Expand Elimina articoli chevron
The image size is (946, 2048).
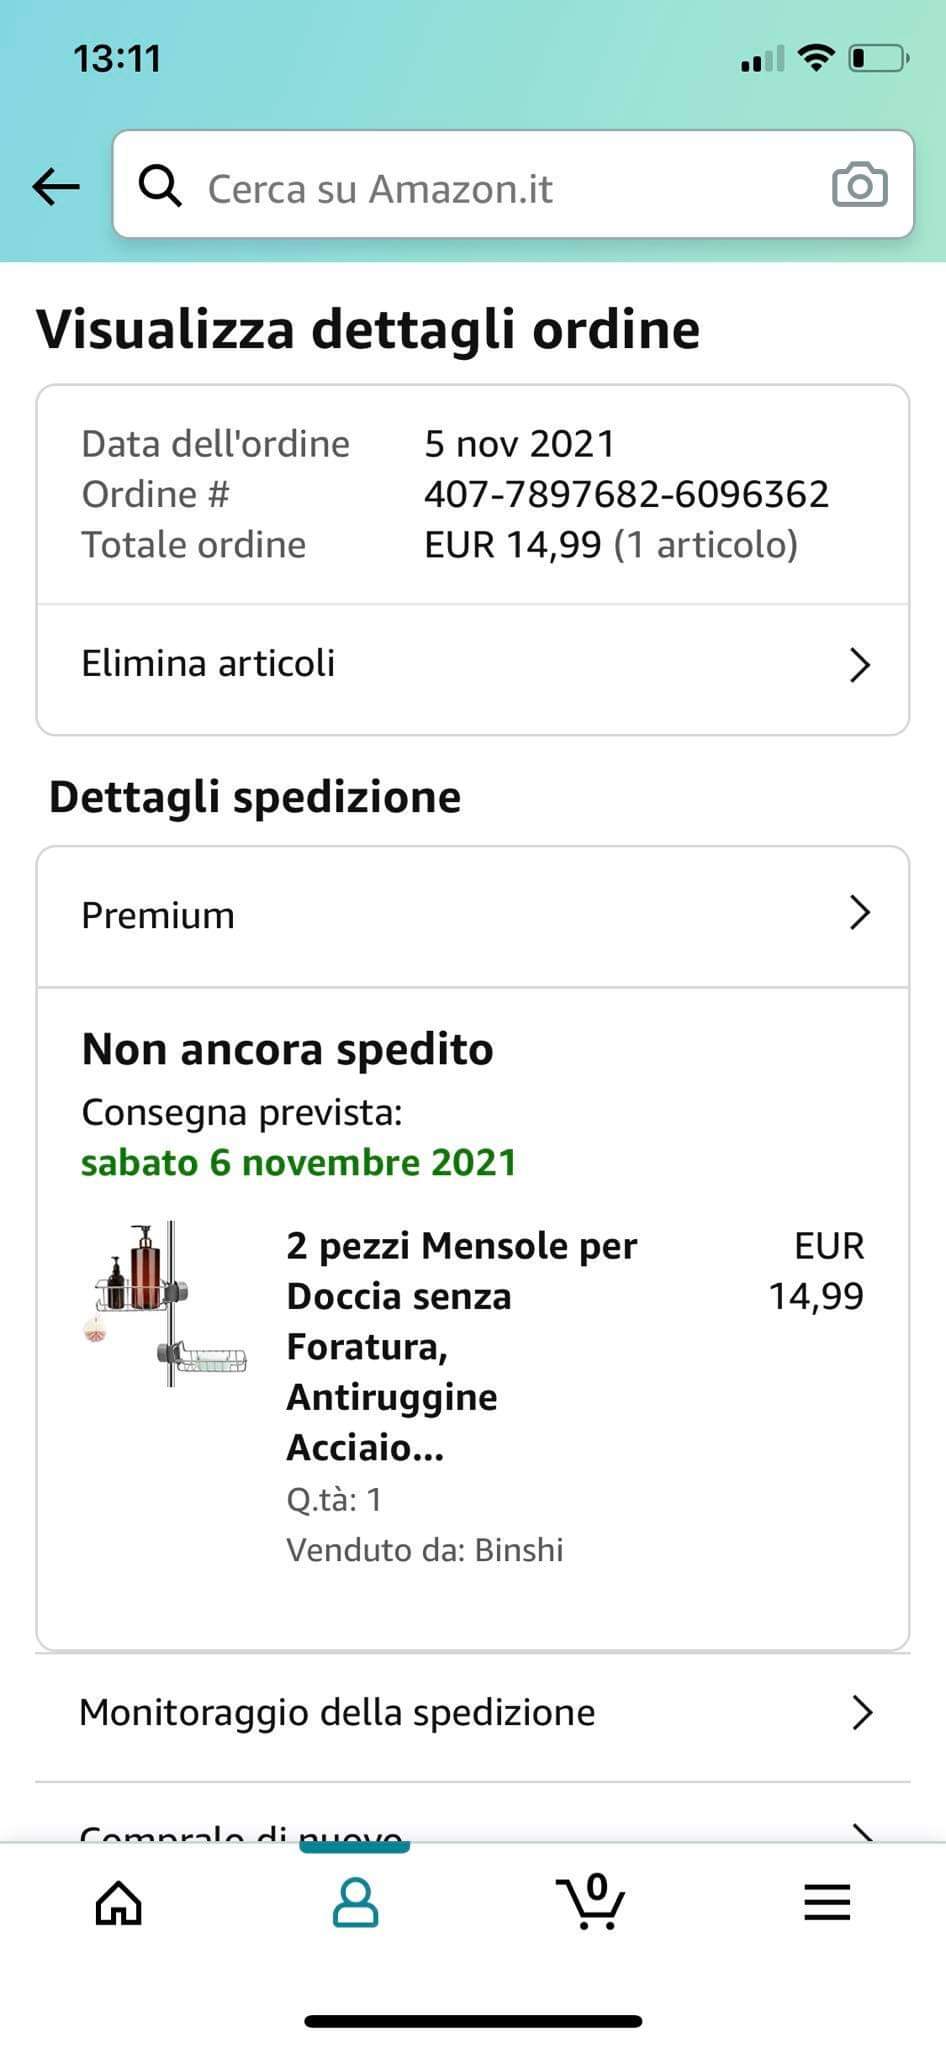[859, 665]
